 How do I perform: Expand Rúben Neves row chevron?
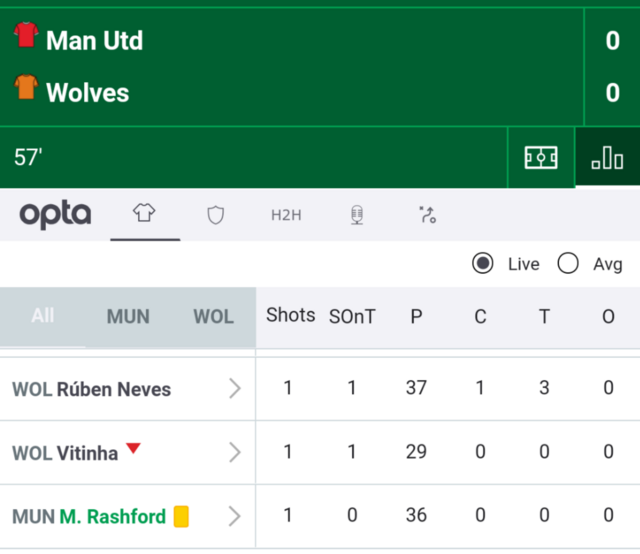tap(235, 388)
